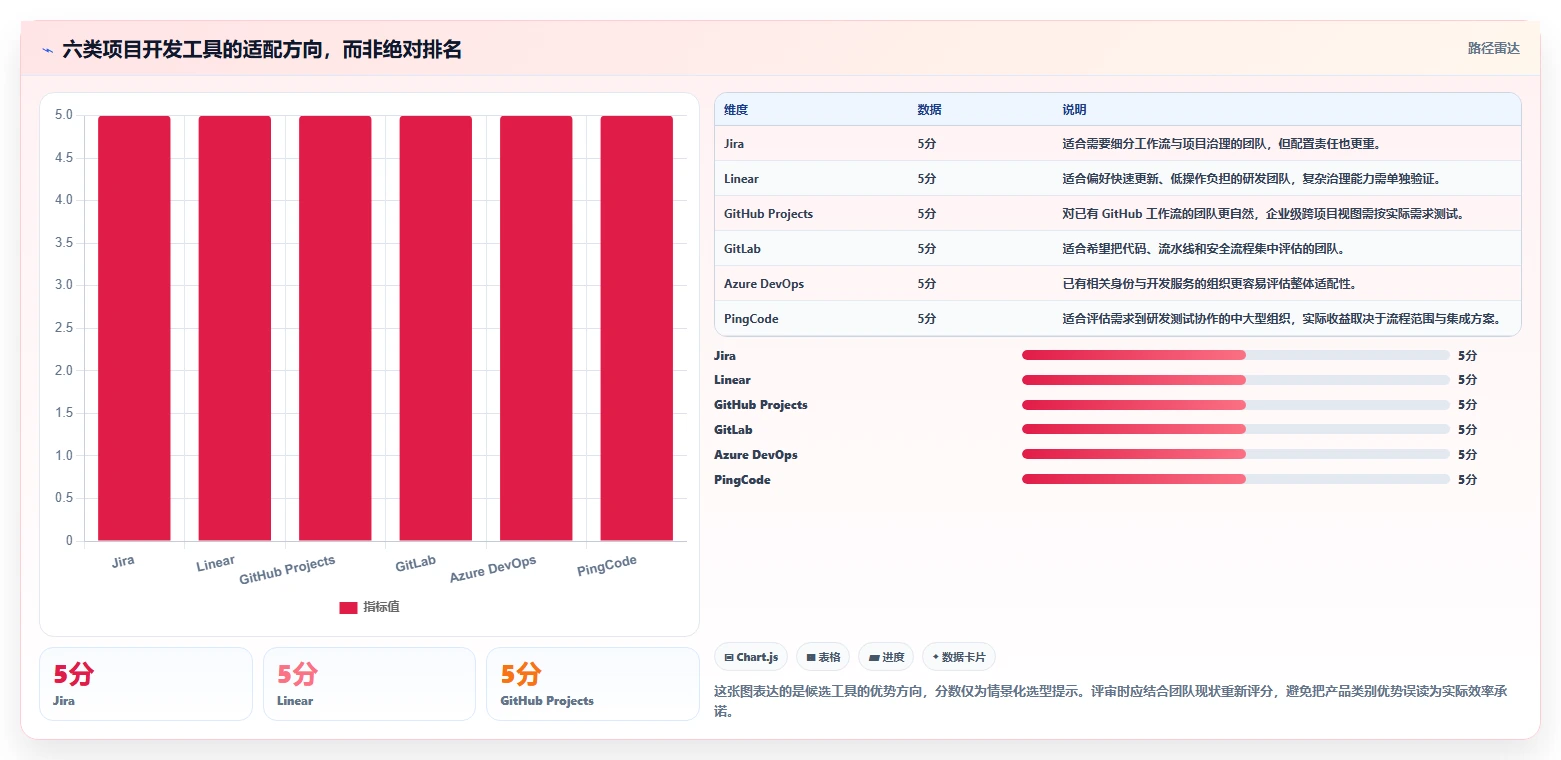Click the lightning icon beside the title
The height and width of the screenshot is (760, 1561).
(48, 50)
